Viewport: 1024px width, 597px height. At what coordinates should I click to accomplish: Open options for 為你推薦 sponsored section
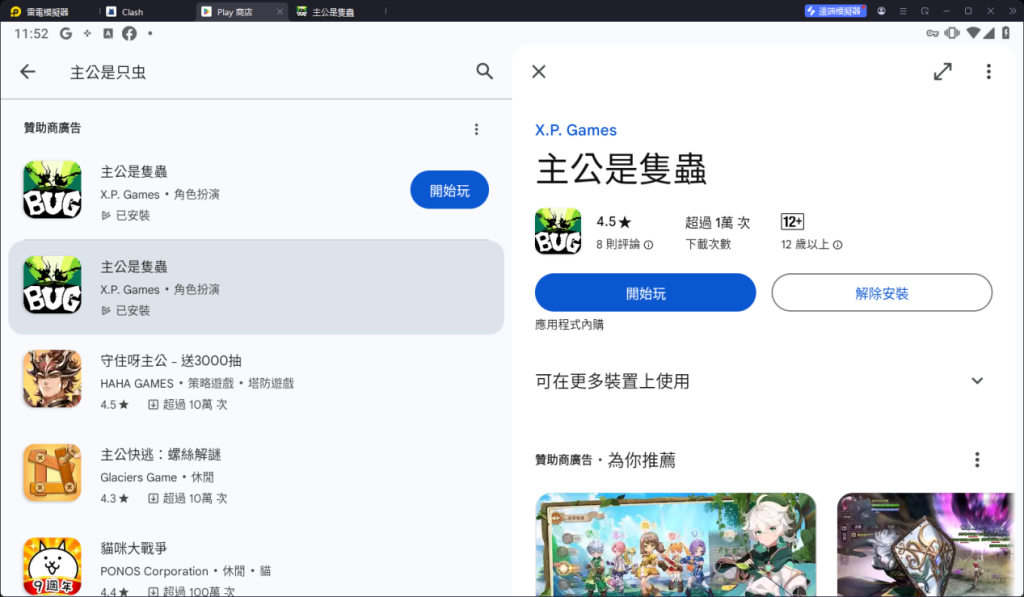coord(977,460)
